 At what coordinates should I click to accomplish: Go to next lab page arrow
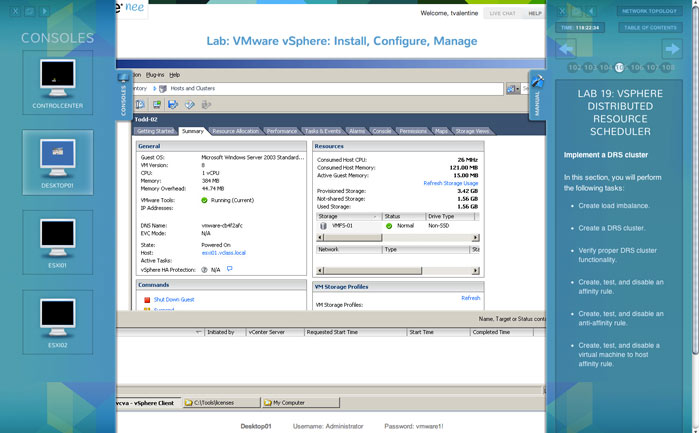coord(672,49)
